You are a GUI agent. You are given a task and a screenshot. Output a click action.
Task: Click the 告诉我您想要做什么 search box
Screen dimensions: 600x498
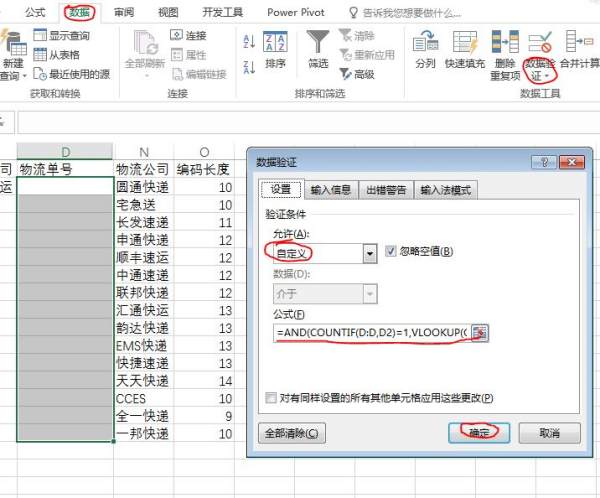click(x=412, y=13)
